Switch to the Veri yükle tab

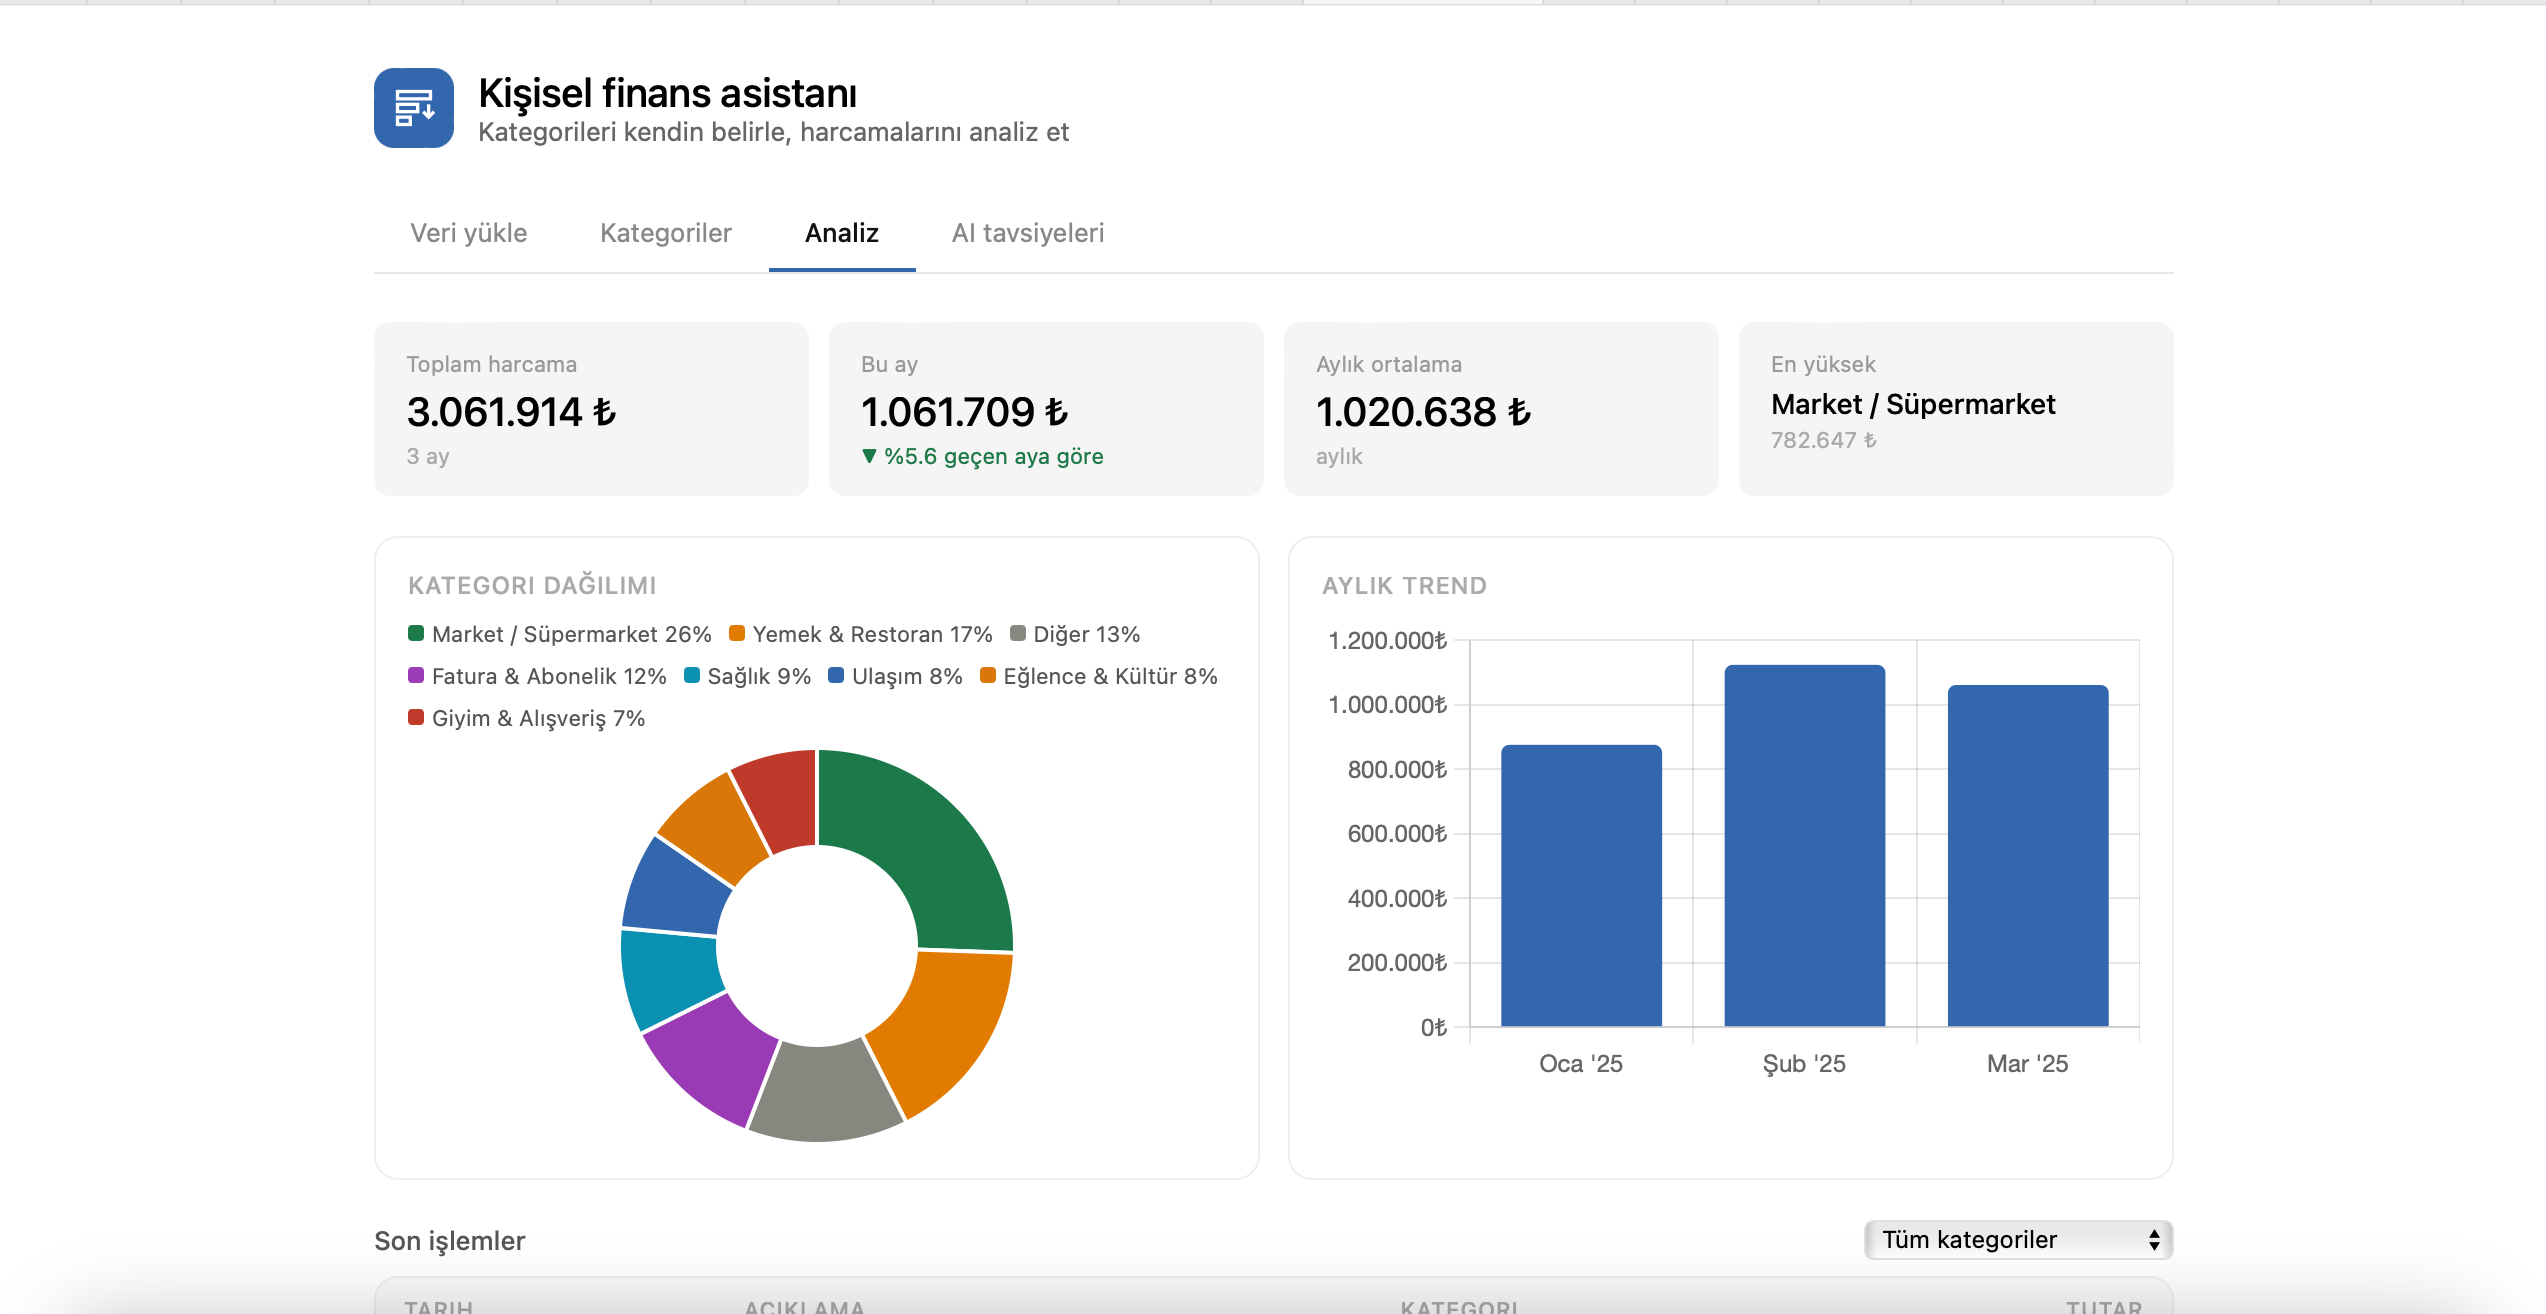[469, 233]
